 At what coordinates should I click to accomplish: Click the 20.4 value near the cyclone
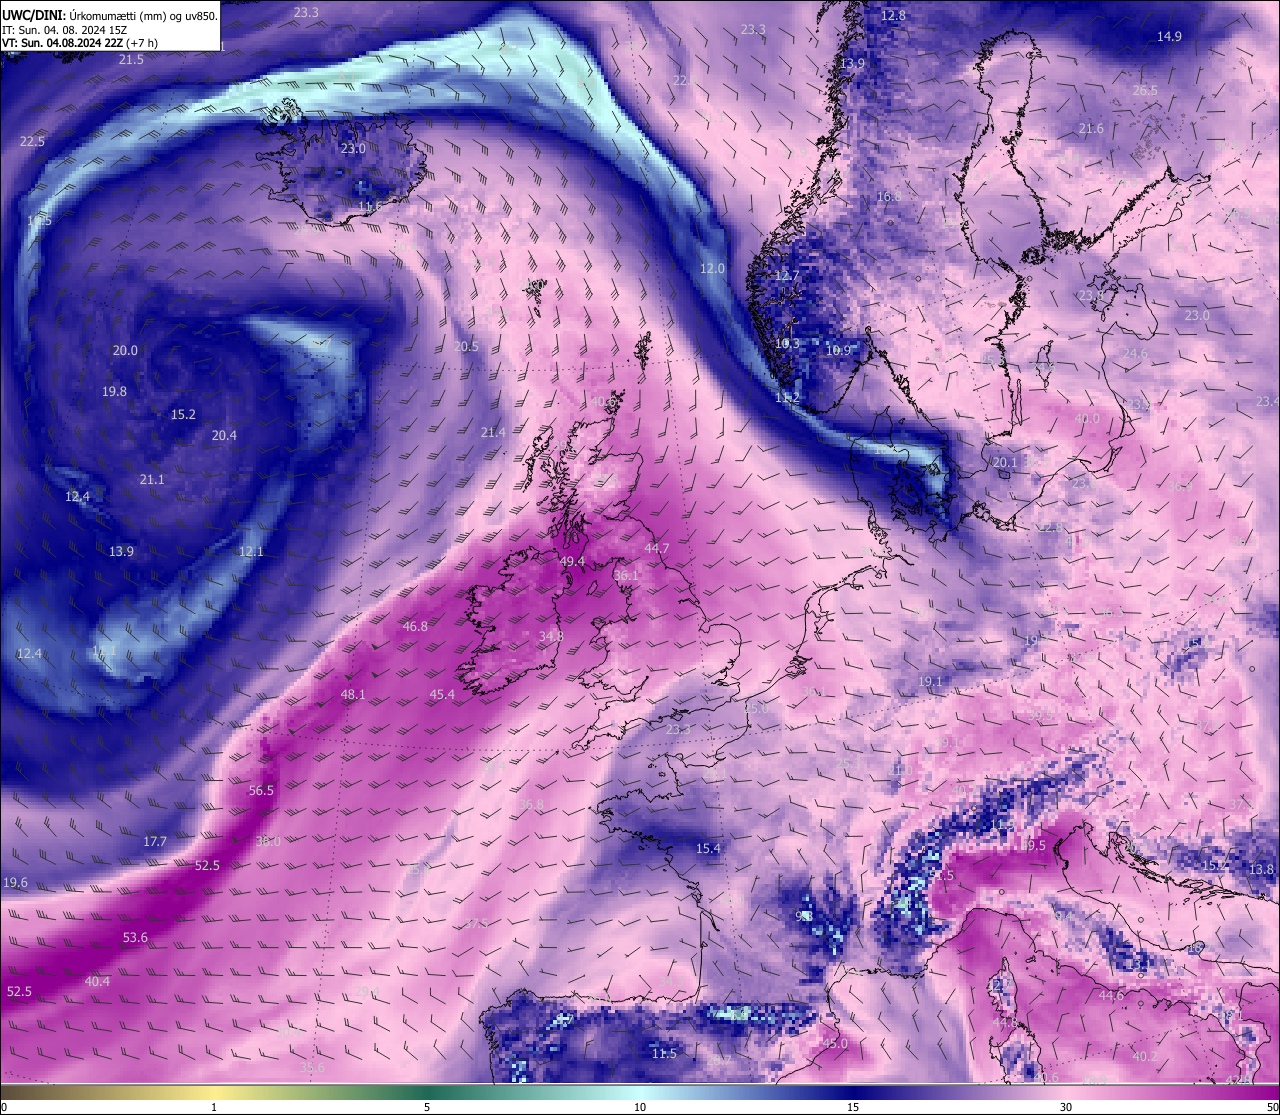tap(224, 436)
